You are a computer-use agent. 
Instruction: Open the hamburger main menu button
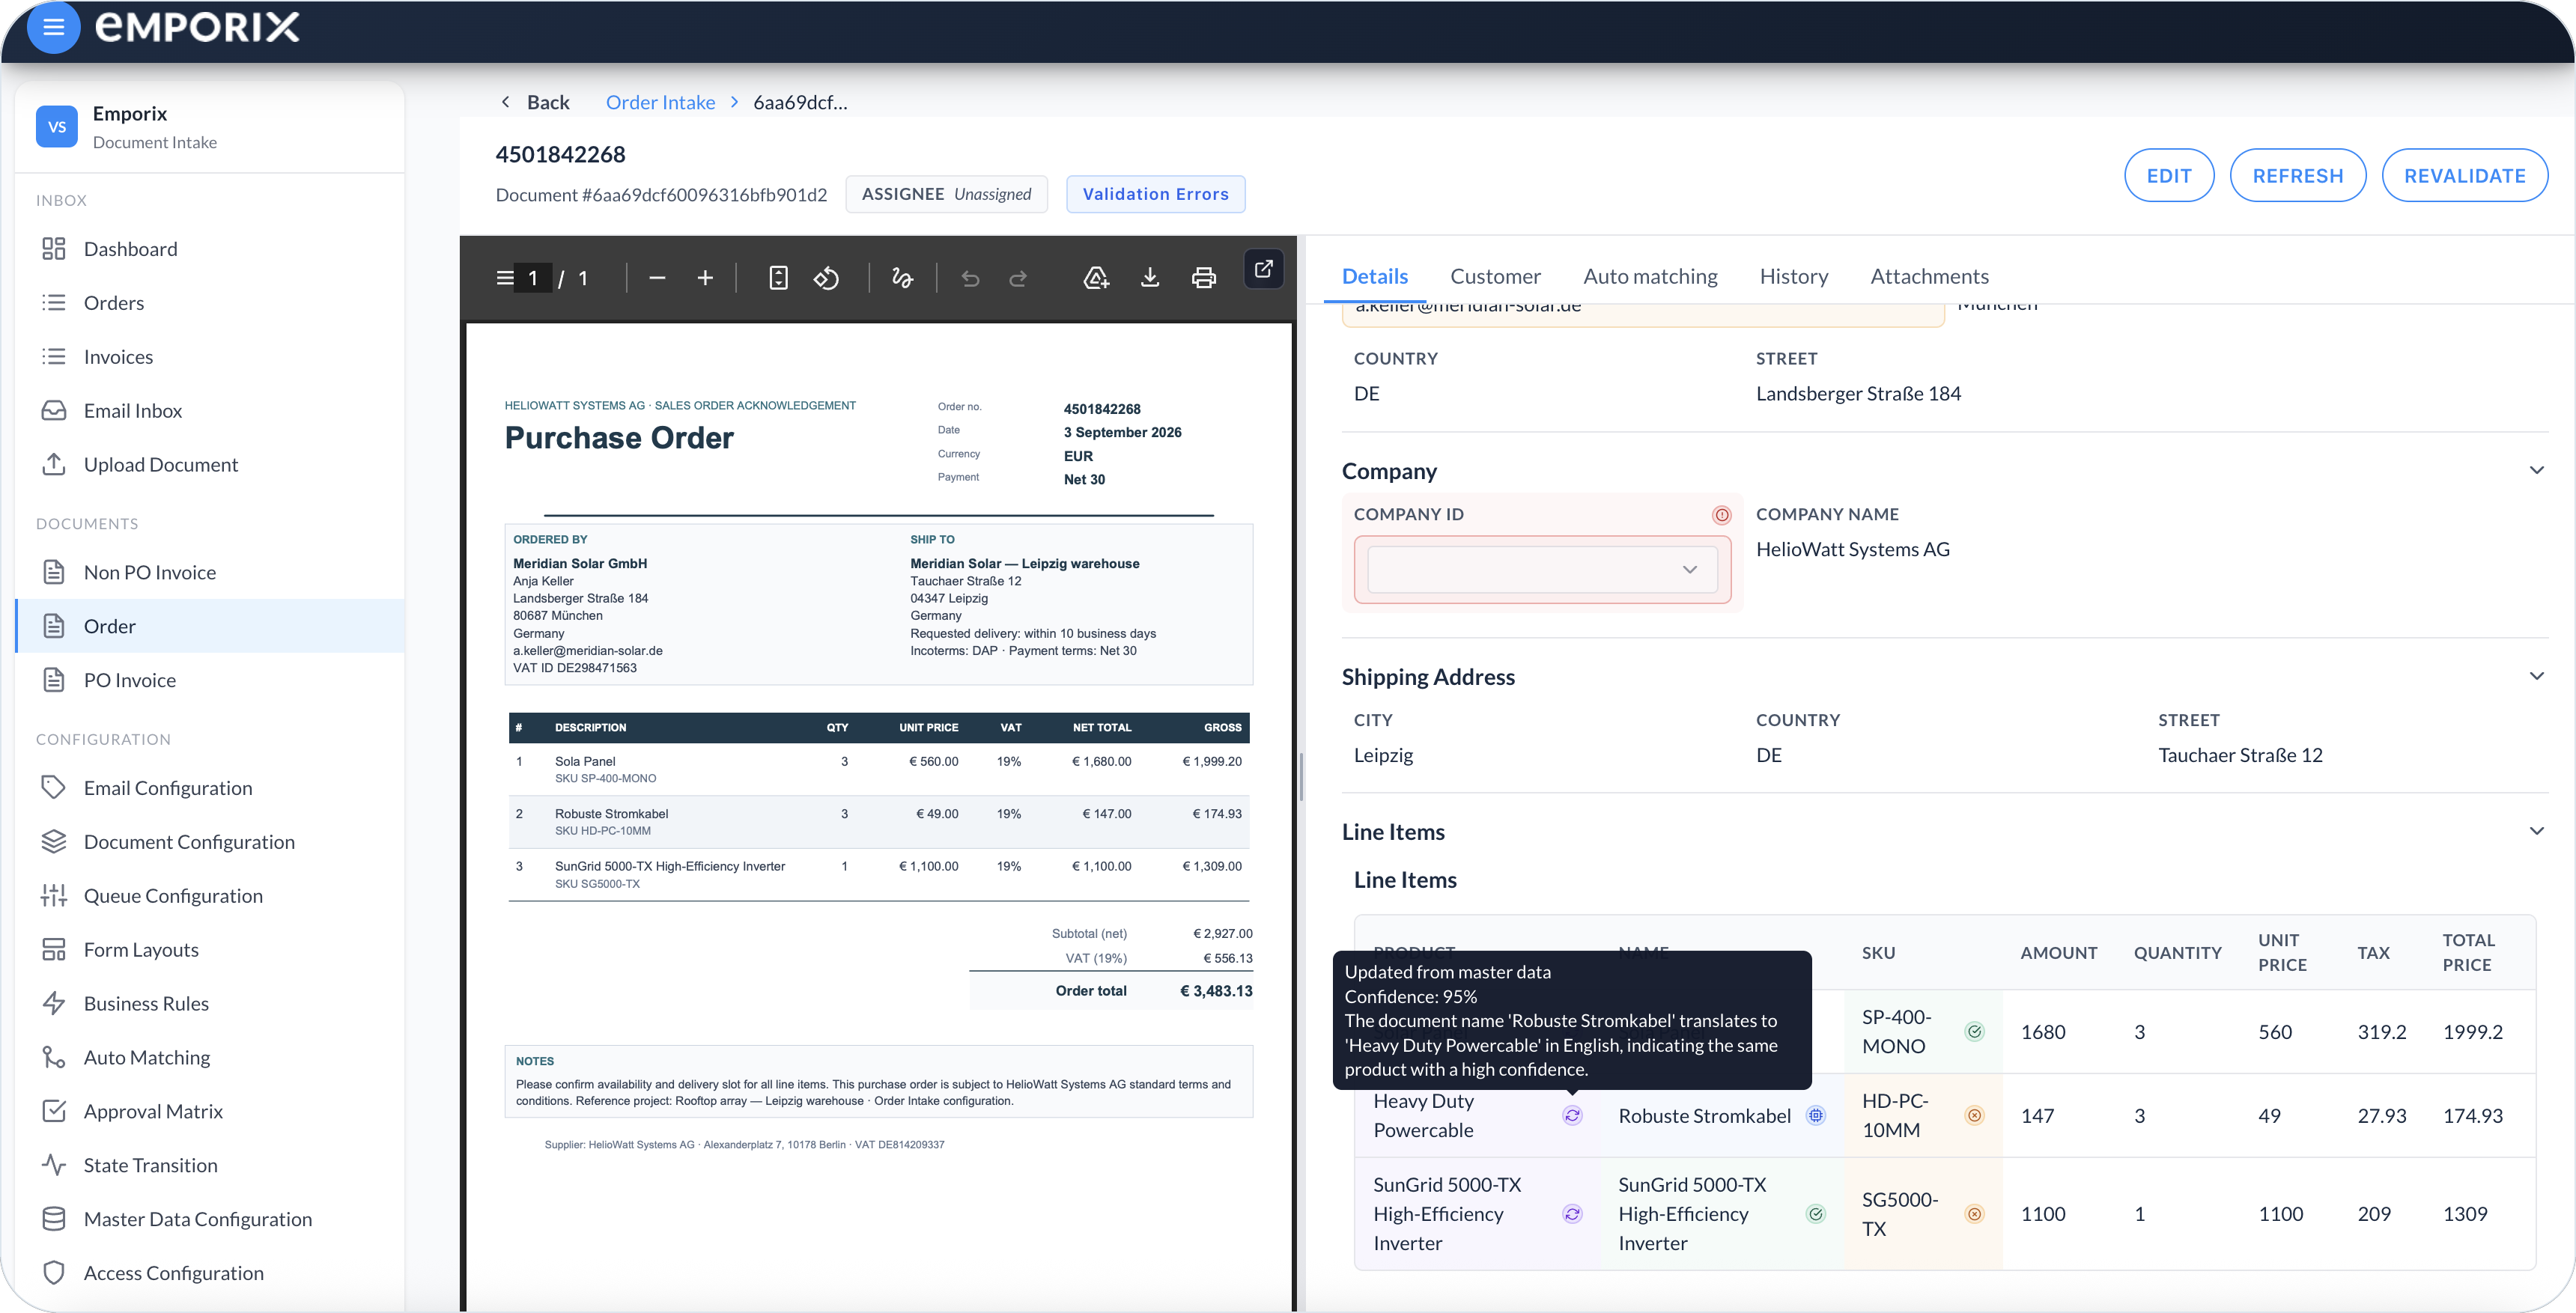coord(54,27)
